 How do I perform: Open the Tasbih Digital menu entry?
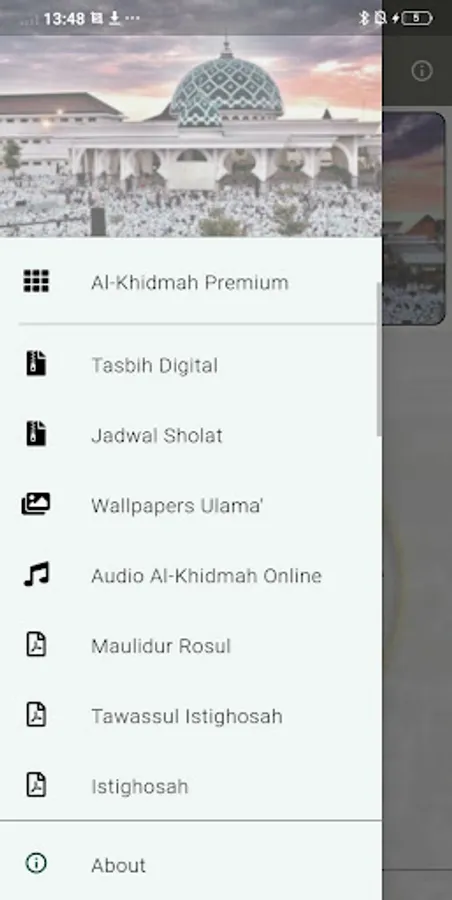pos(191,365)
